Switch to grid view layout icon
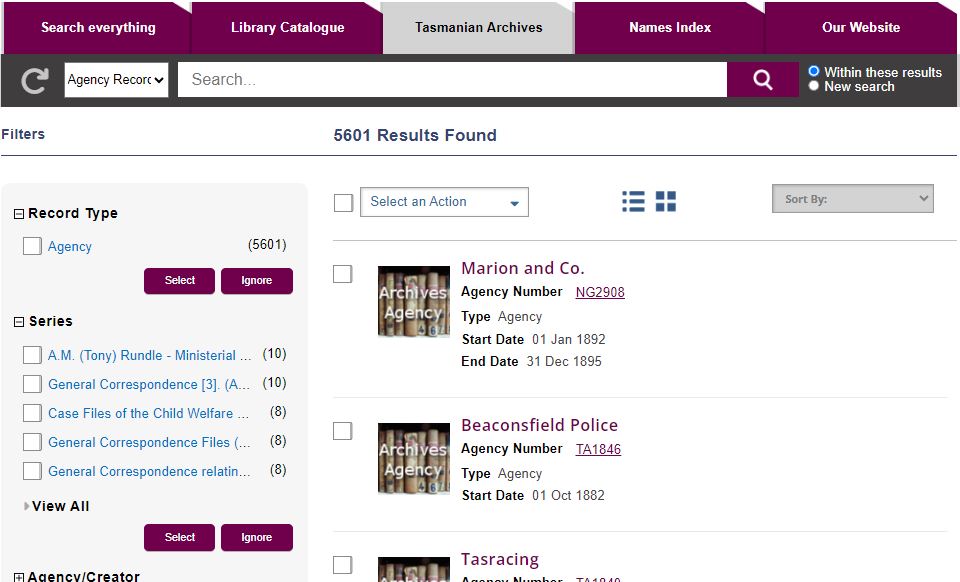Image resolution: width=960 pixels, height=582 pixels. pos(666,202)
